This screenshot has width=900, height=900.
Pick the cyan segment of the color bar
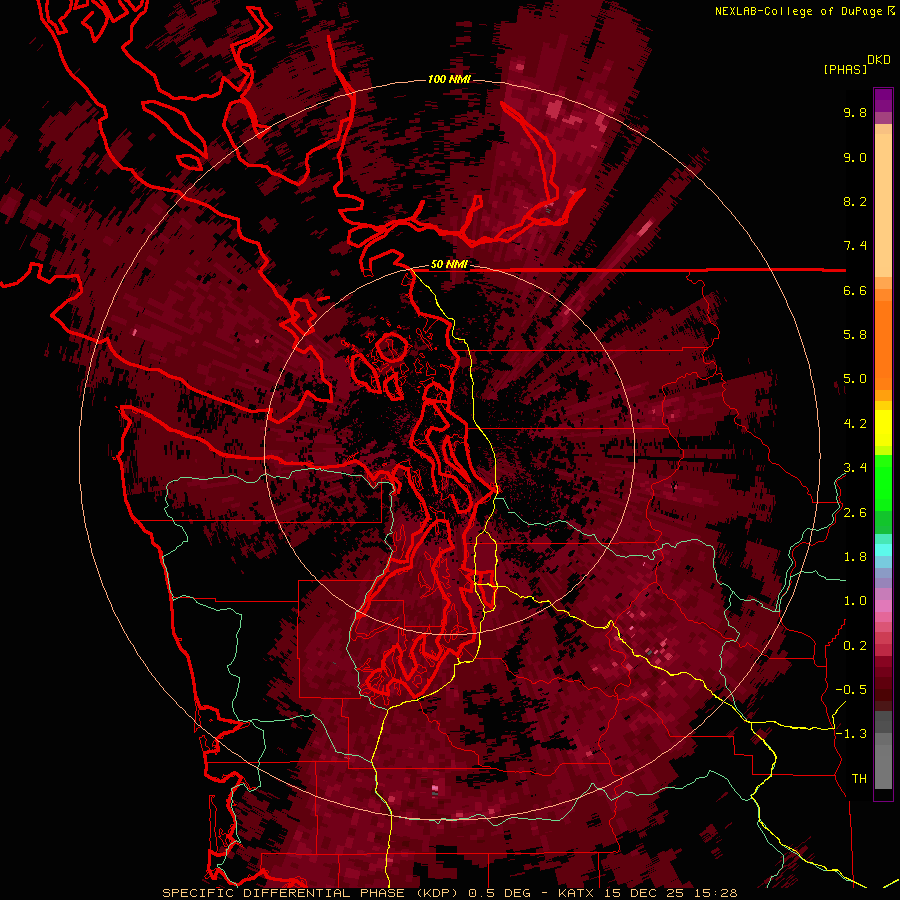(883, 549)
